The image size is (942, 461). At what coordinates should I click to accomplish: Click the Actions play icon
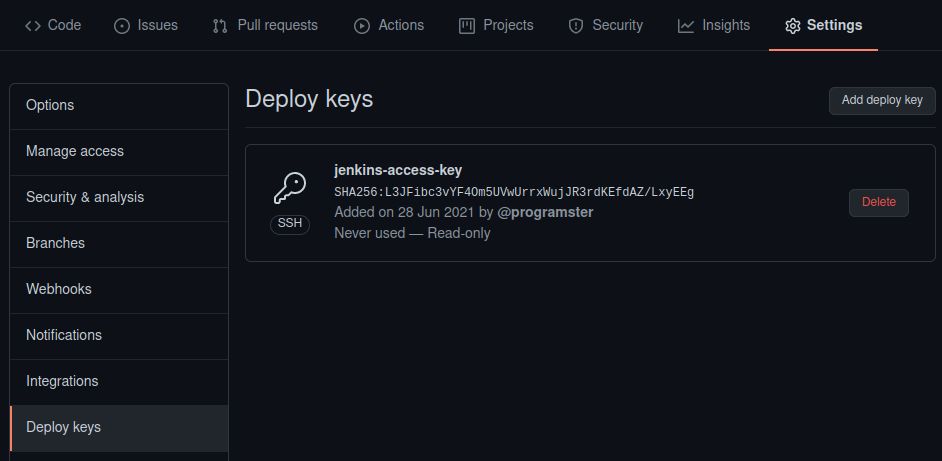(362, 26)
